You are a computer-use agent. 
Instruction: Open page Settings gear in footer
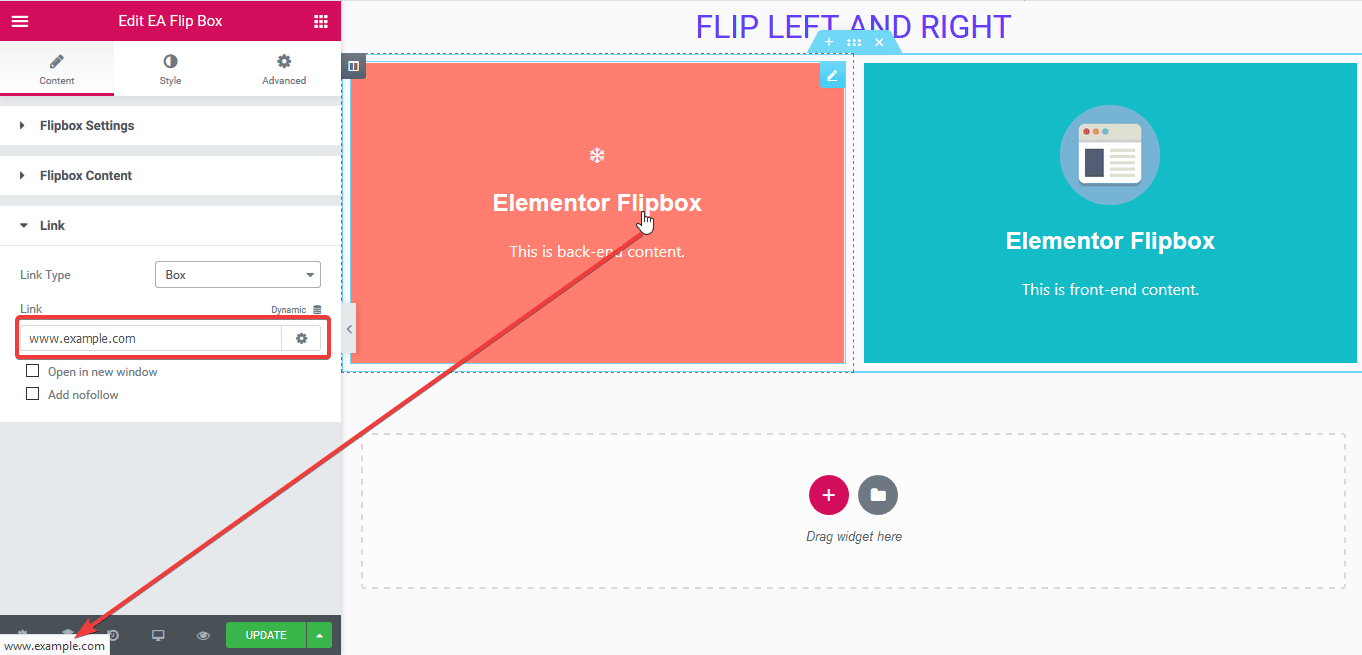coord(21,635)
